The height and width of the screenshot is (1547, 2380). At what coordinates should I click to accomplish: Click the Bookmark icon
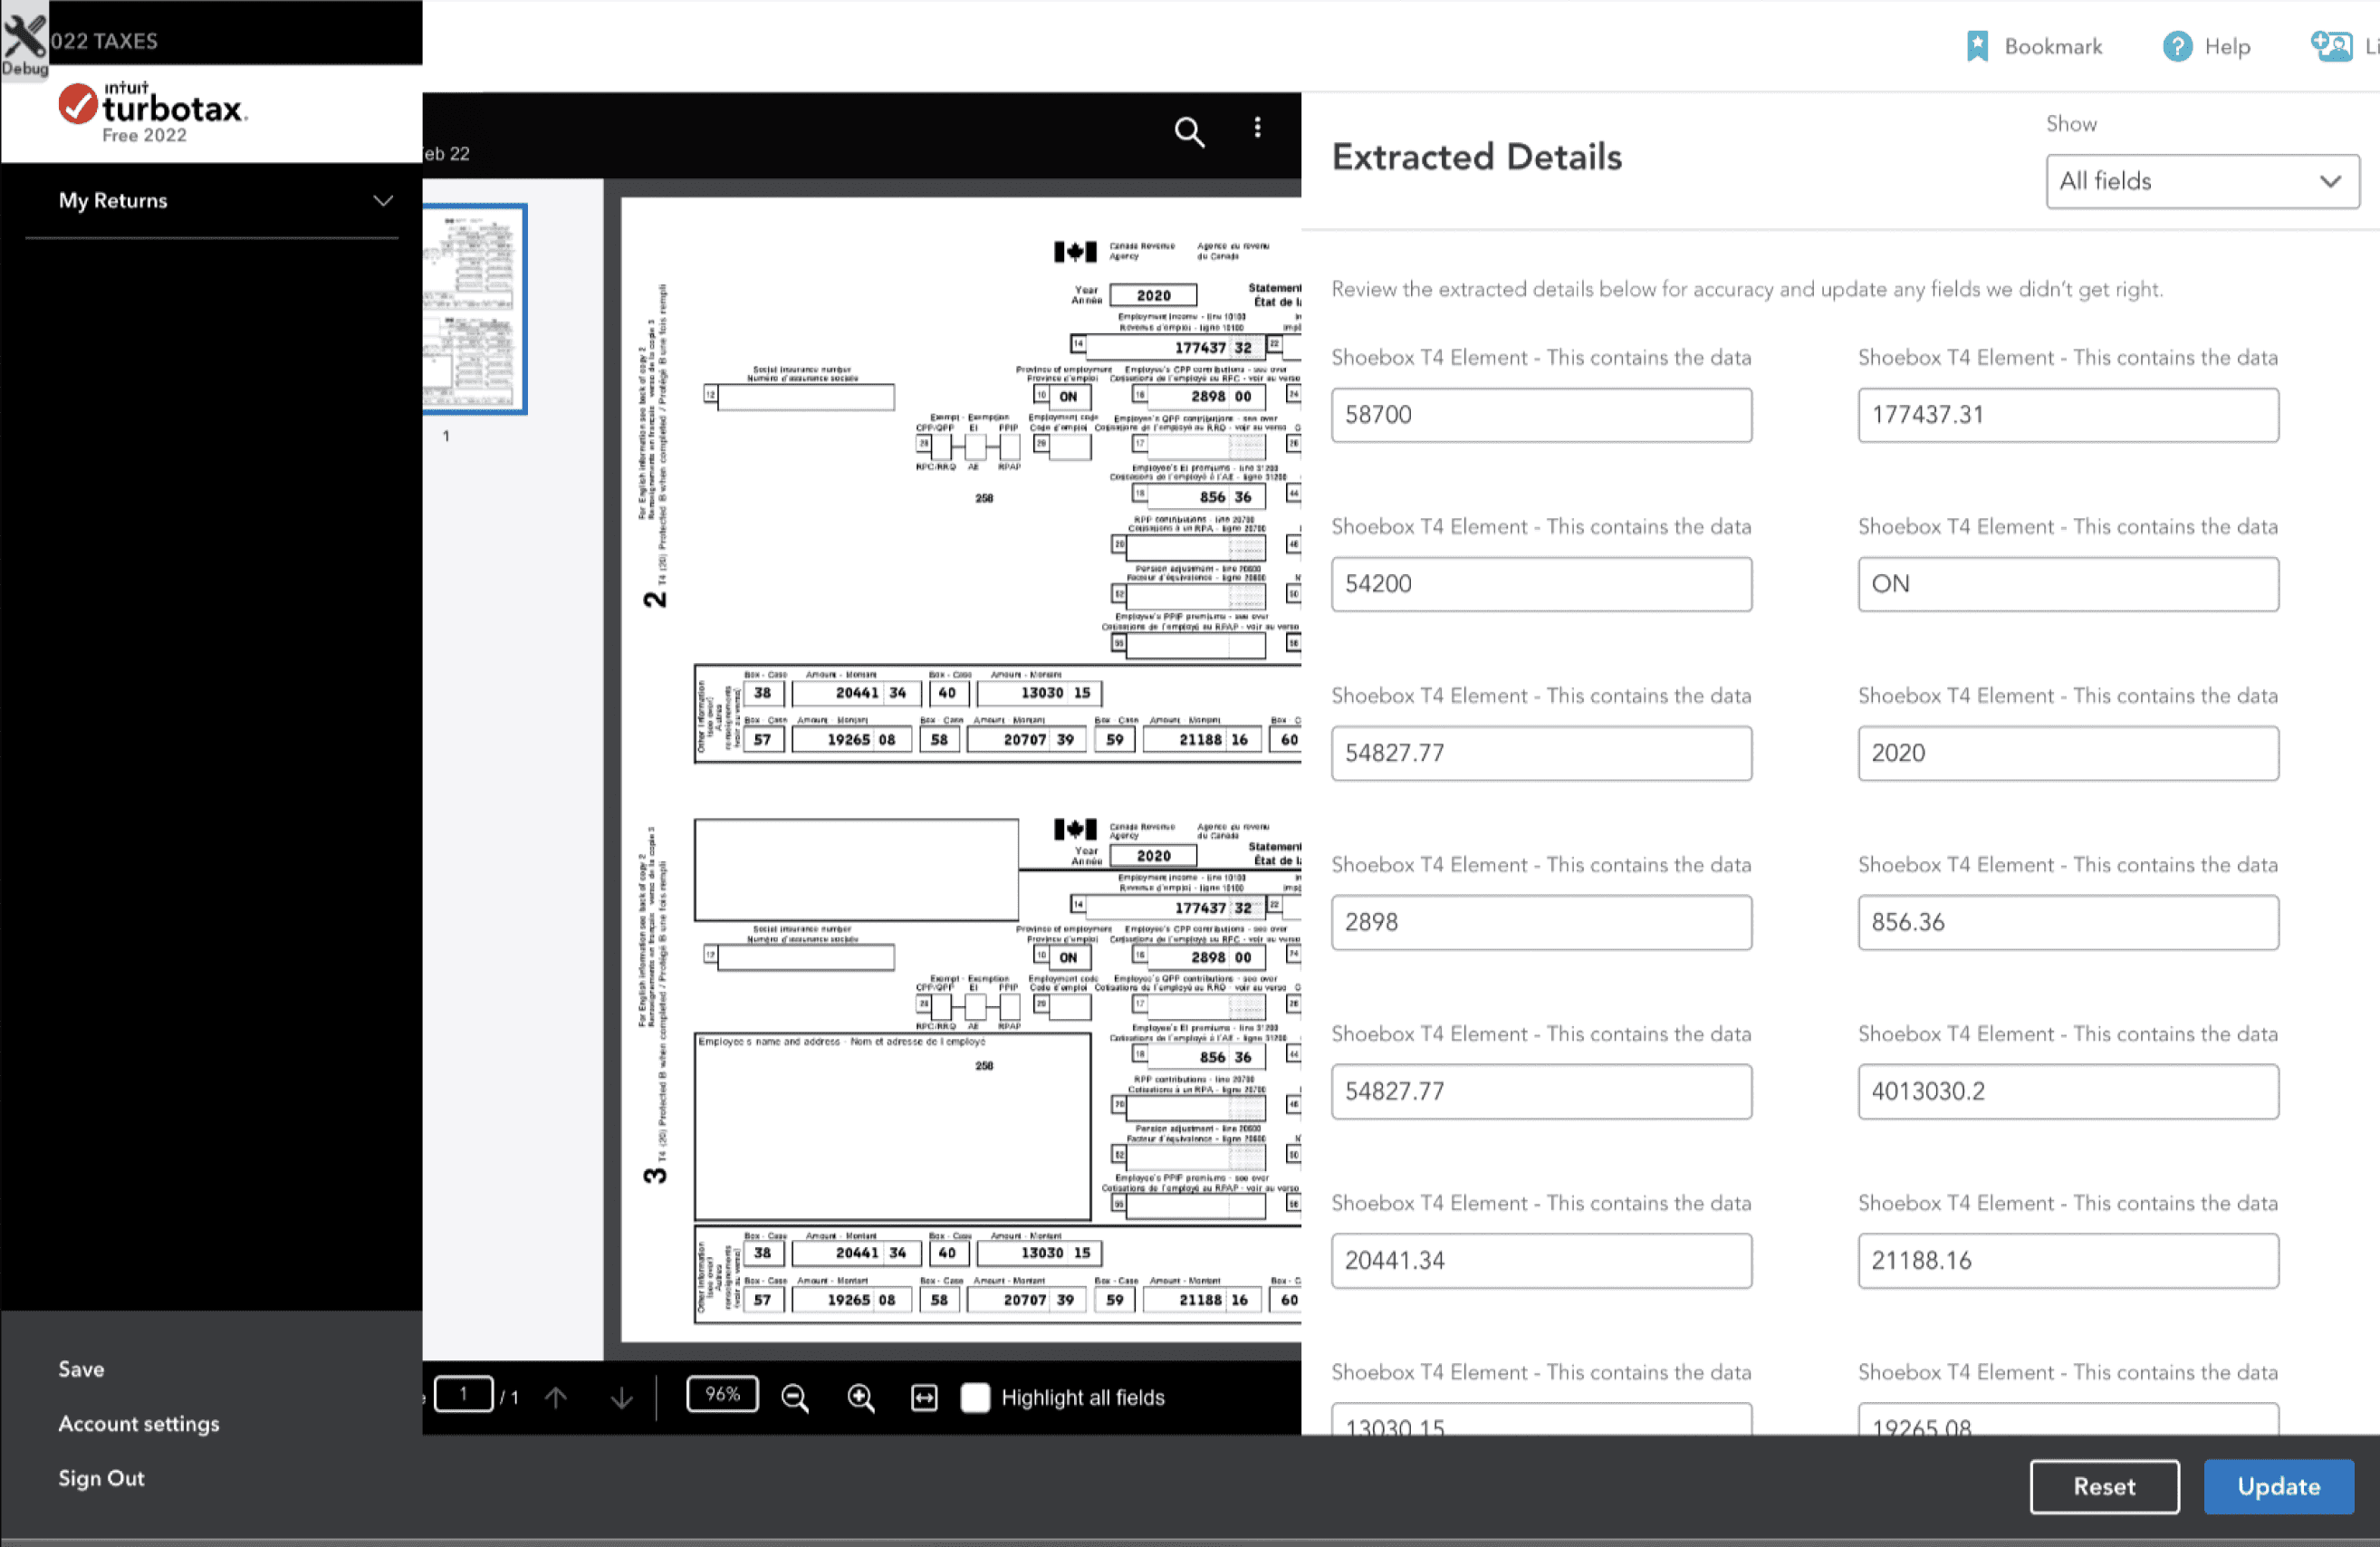pos(1976,46)
